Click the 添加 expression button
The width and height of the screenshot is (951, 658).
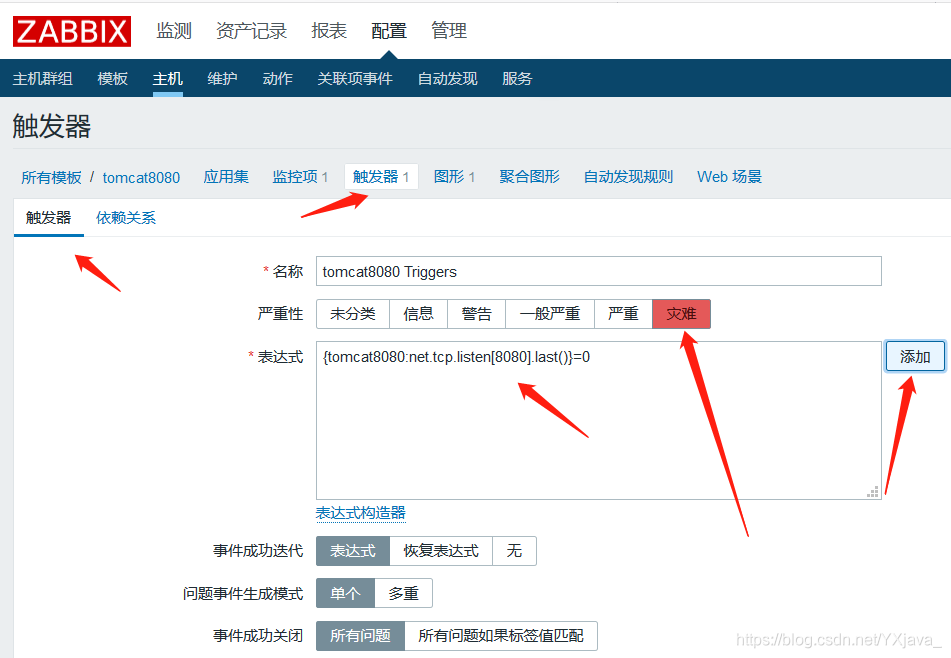[x=915, y=357]
